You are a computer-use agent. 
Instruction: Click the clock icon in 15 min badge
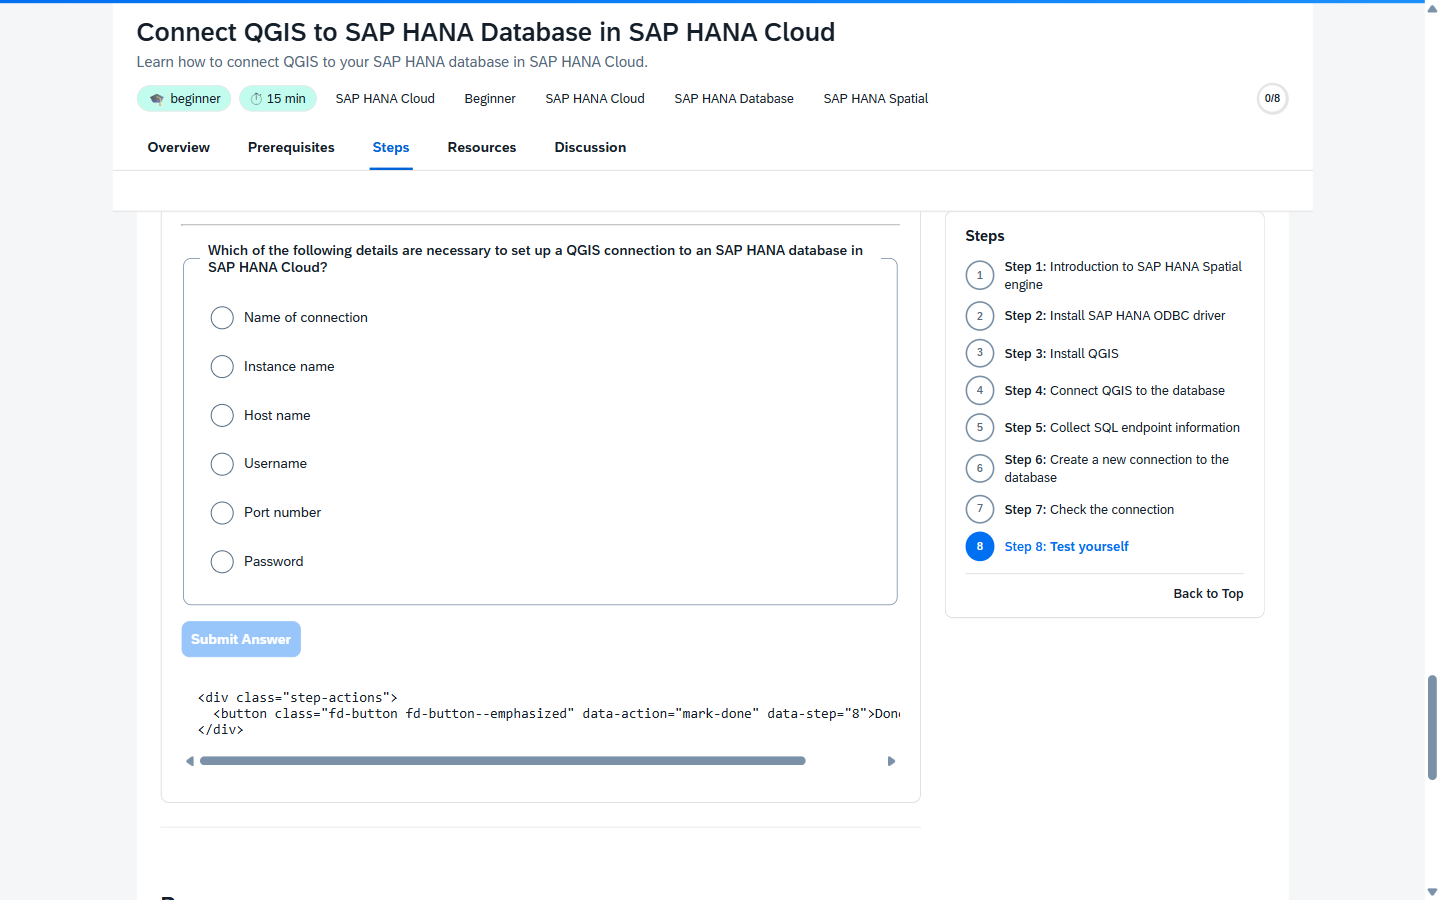click(256, 99)
